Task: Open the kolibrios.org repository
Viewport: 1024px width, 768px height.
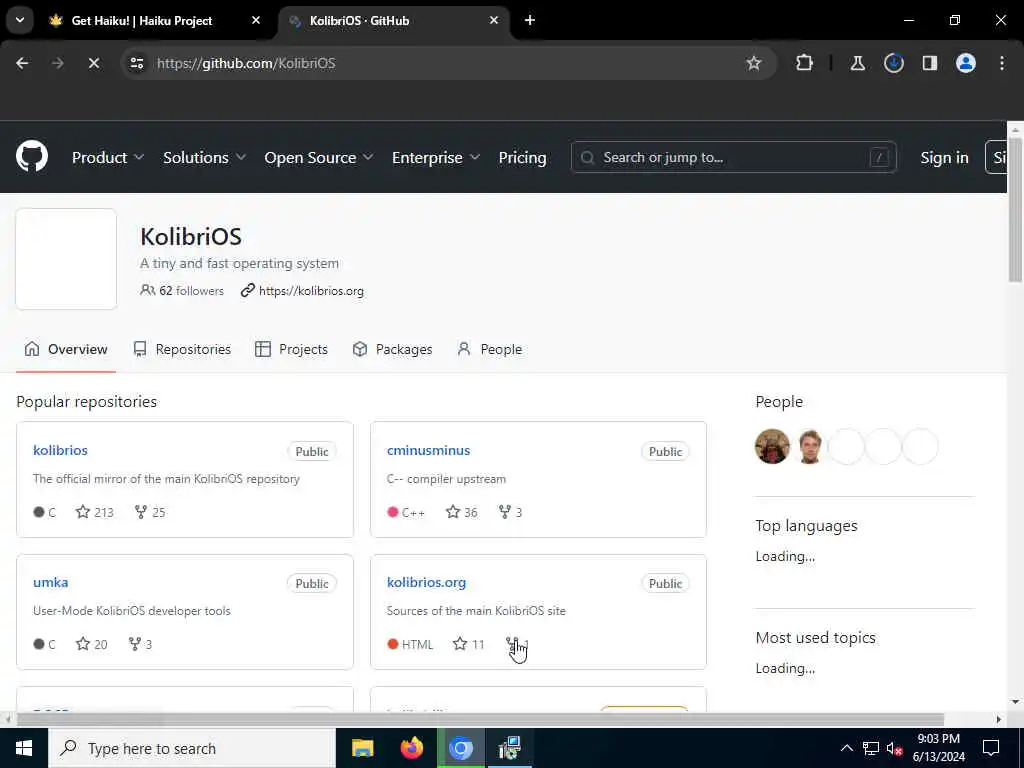Action: 426,582
